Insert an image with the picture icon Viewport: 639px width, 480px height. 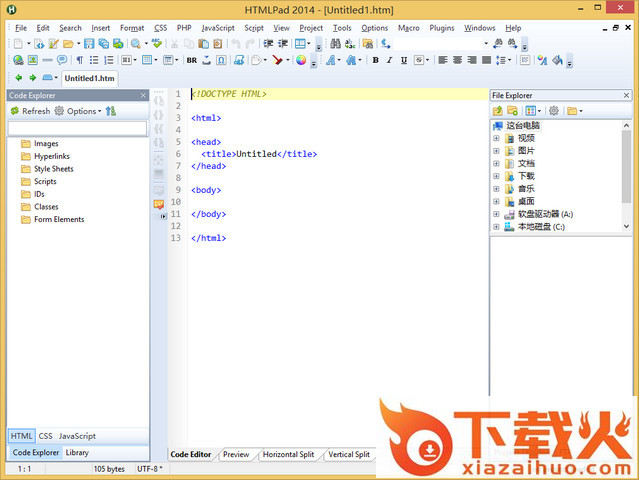pyautogui.click(x=33, y=60)
